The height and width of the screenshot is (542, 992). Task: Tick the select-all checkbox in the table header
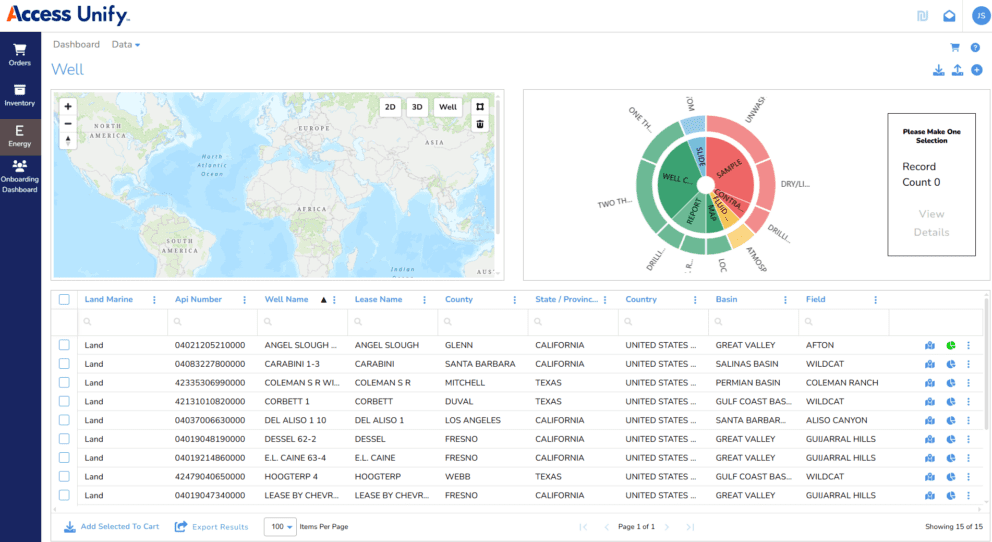[x=64, y=299]
